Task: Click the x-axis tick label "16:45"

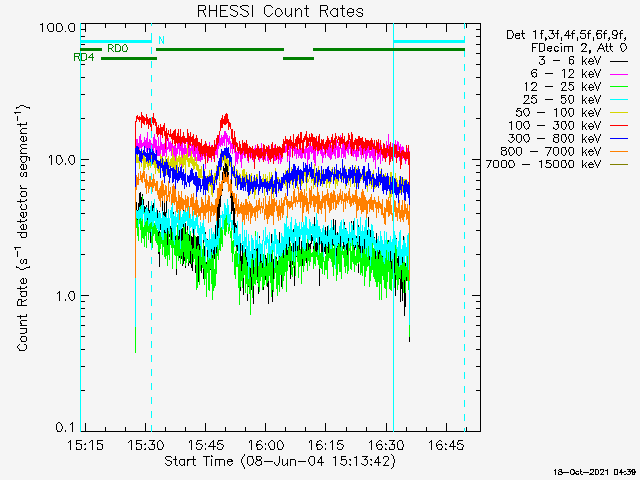Action: 446,445
